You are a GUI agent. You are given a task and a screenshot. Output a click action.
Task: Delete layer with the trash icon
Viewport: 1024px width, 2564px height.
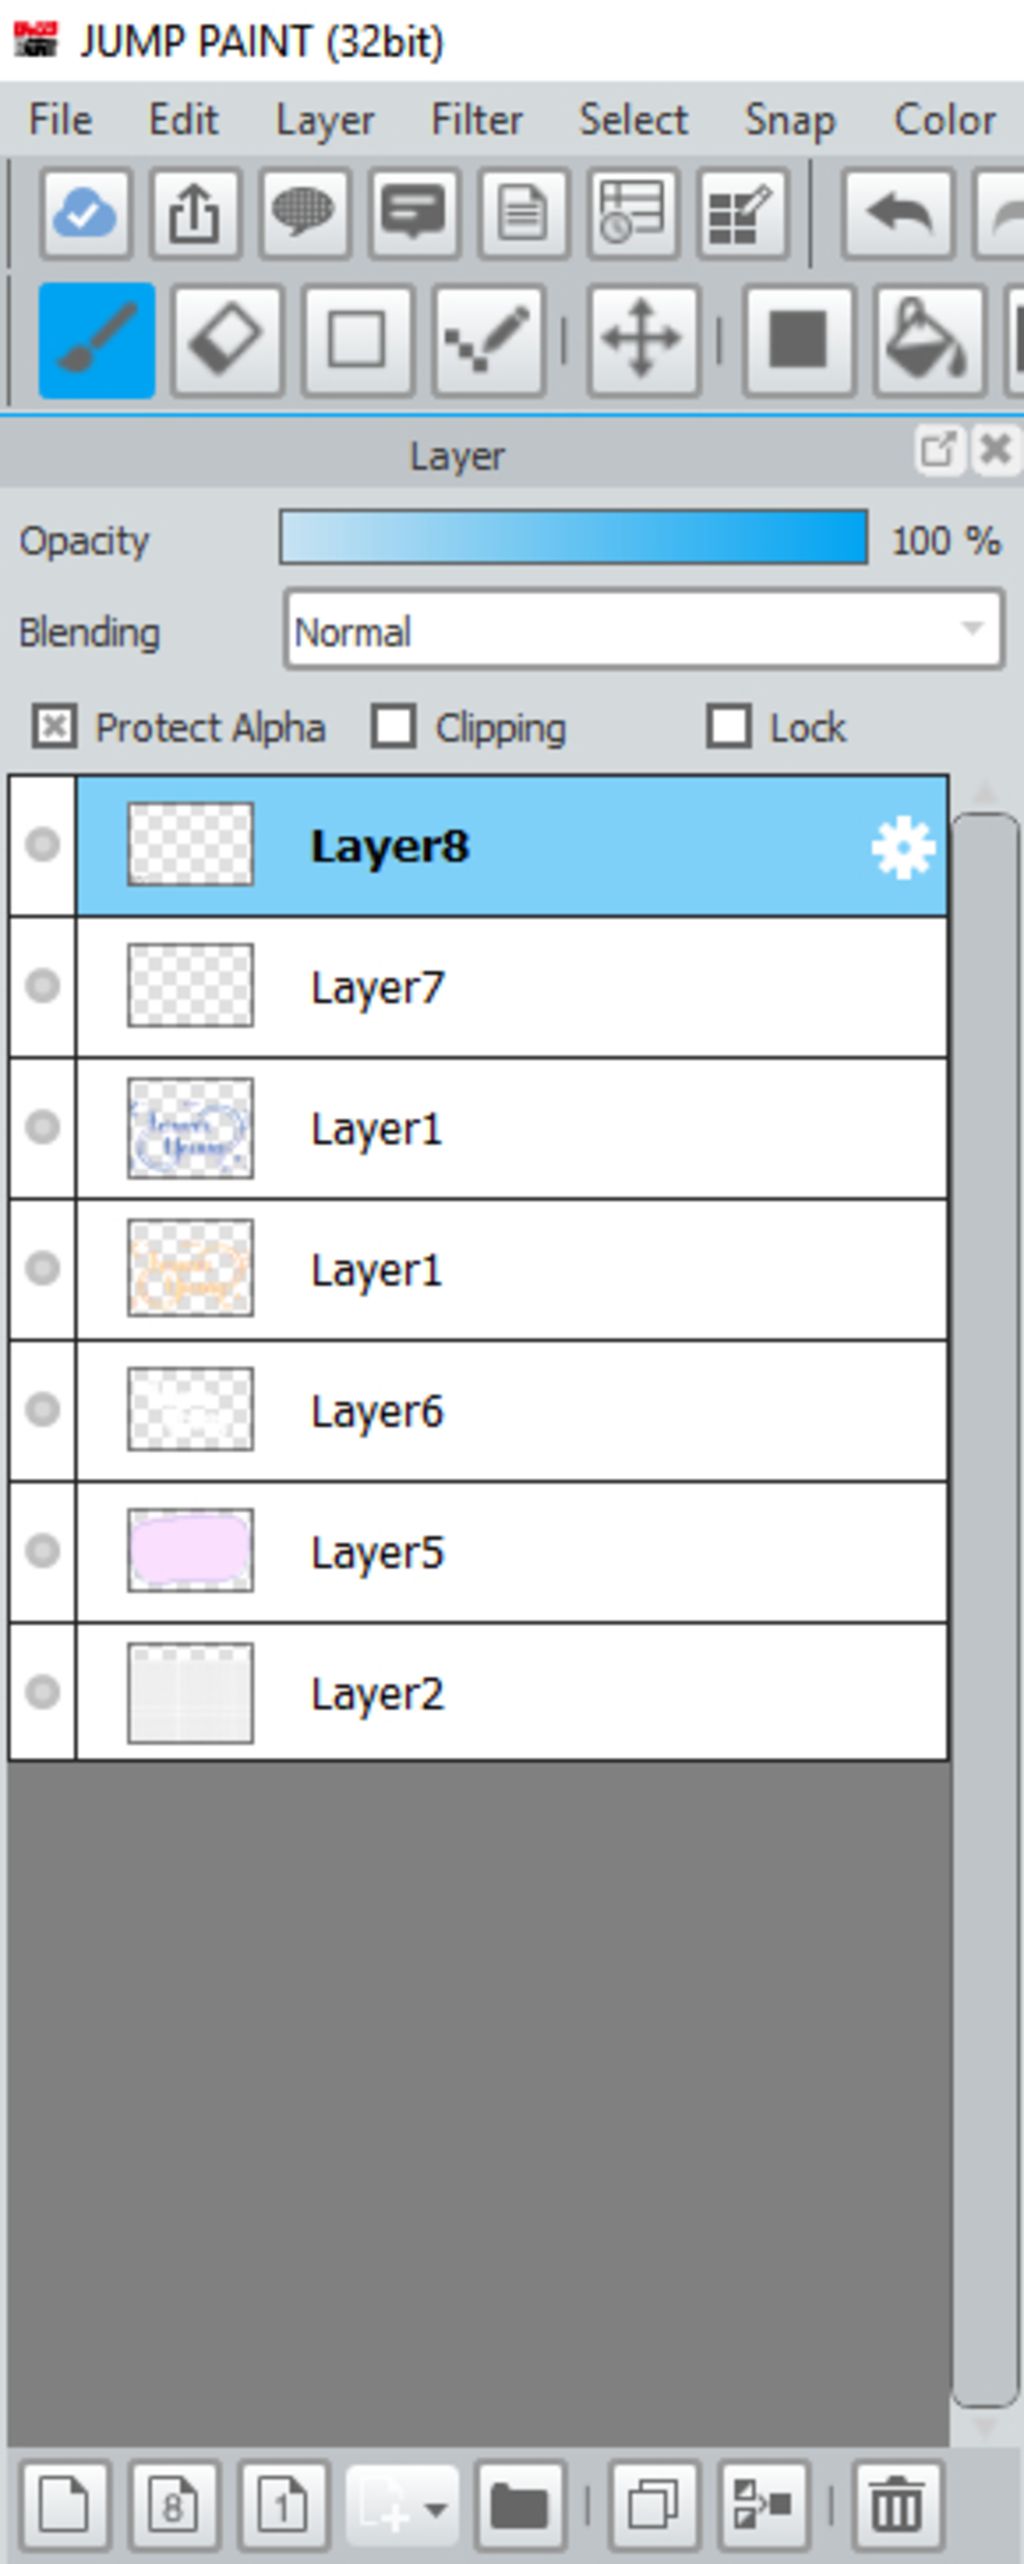pyautogui.click(x=896, y=2504)
